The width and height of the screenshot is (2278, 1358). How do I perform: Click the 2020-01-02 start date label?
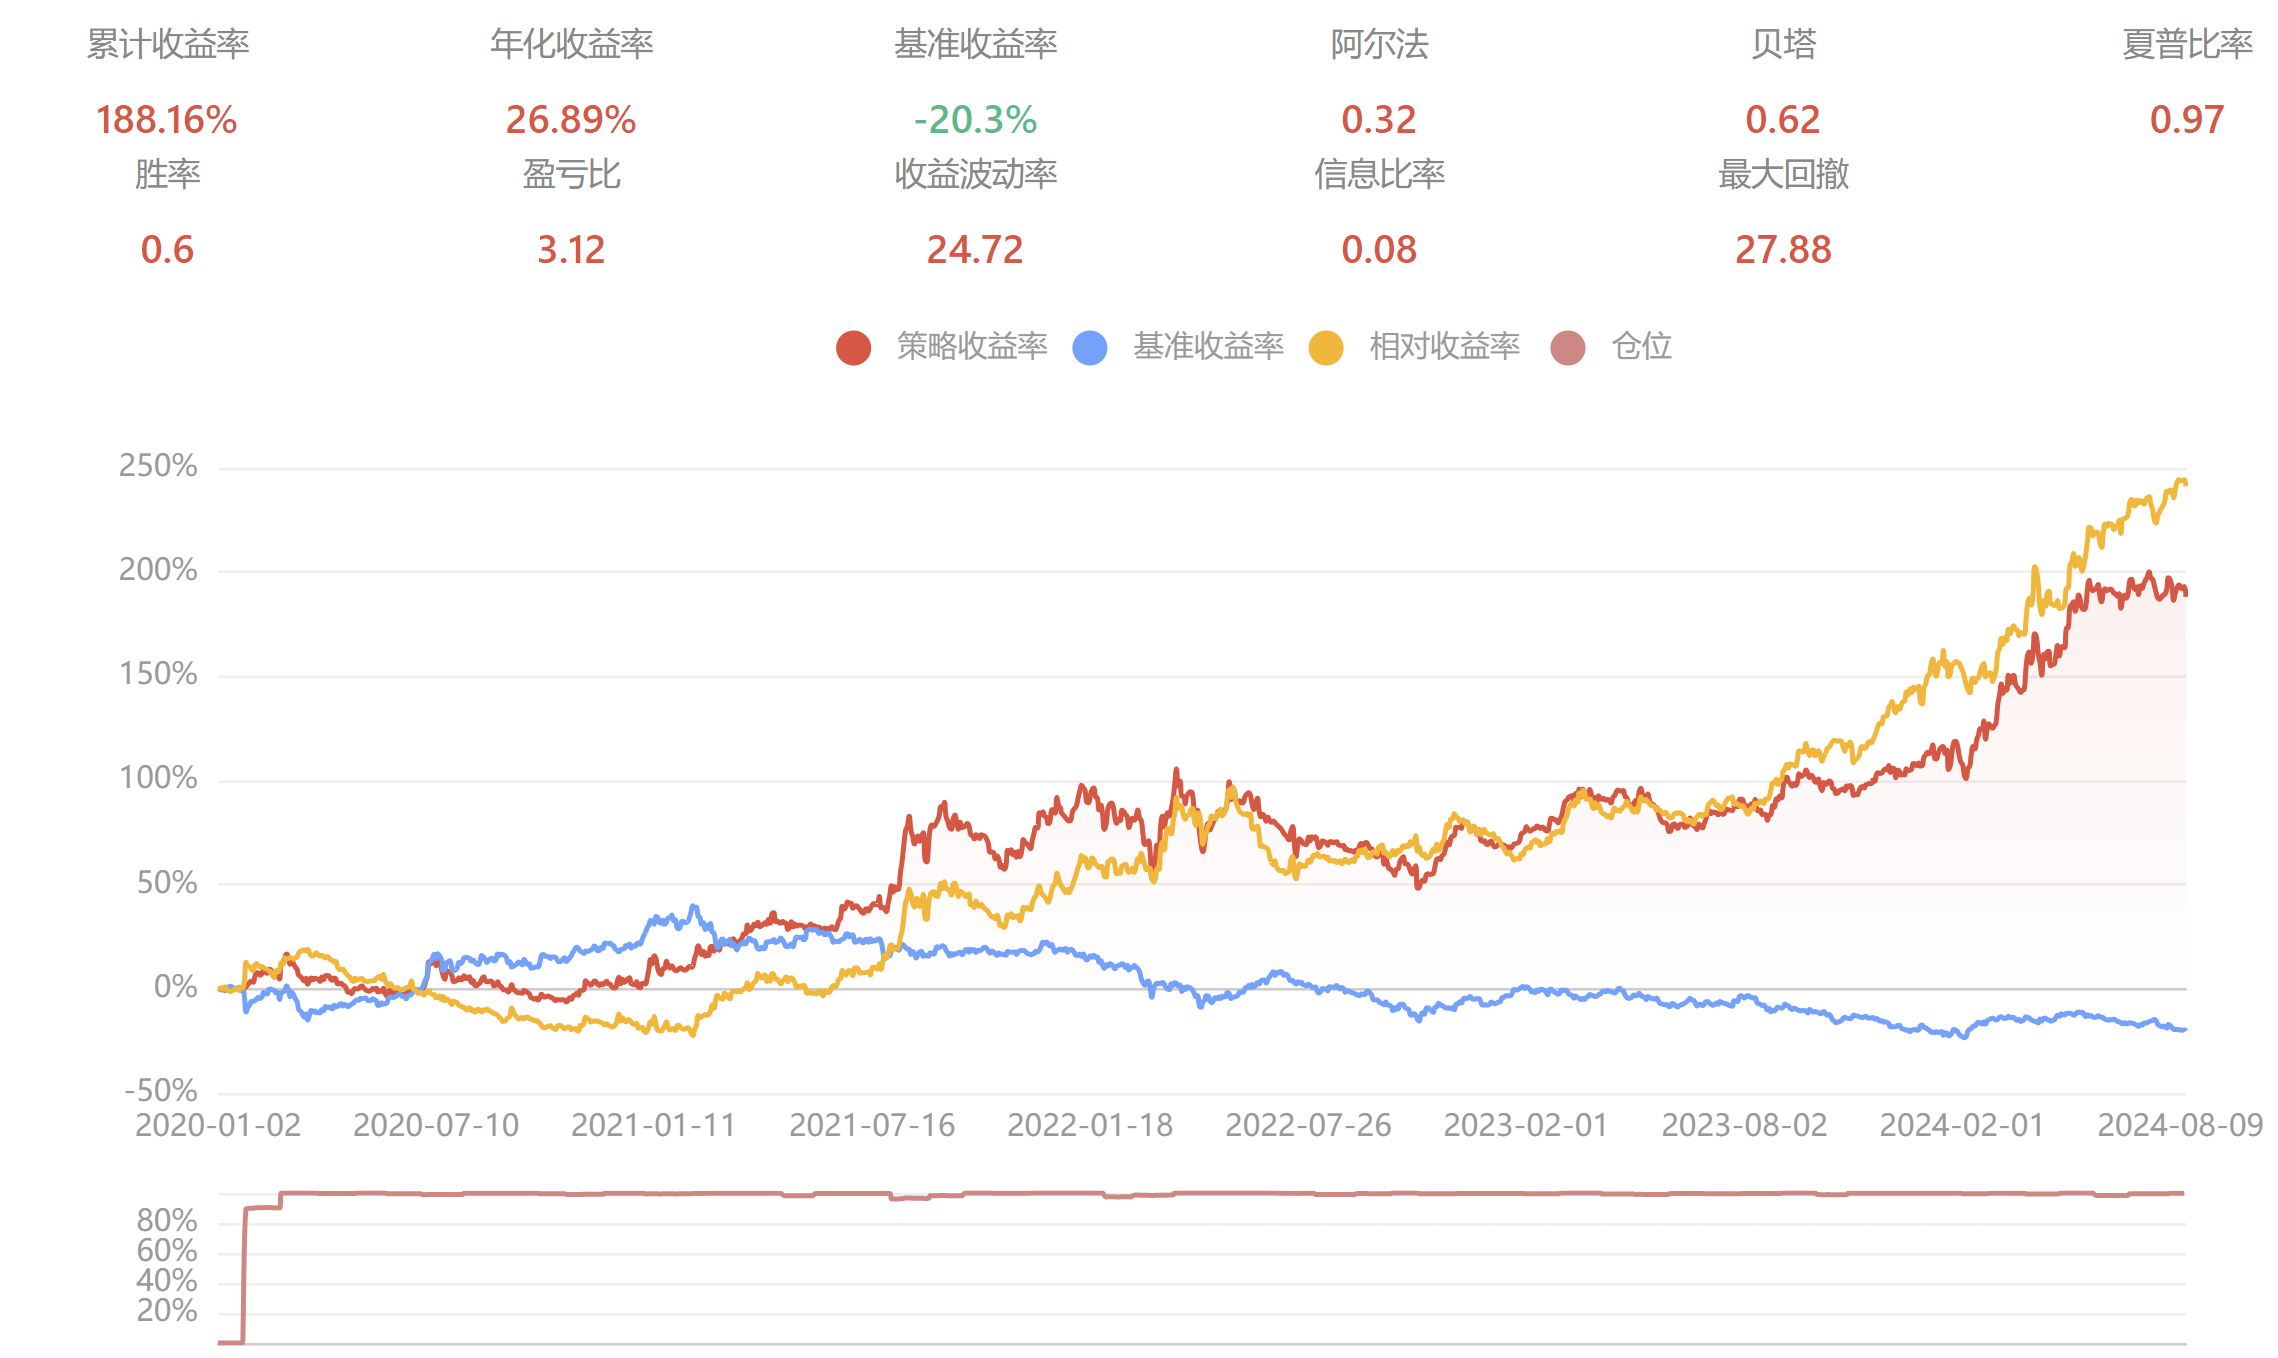218,1125
